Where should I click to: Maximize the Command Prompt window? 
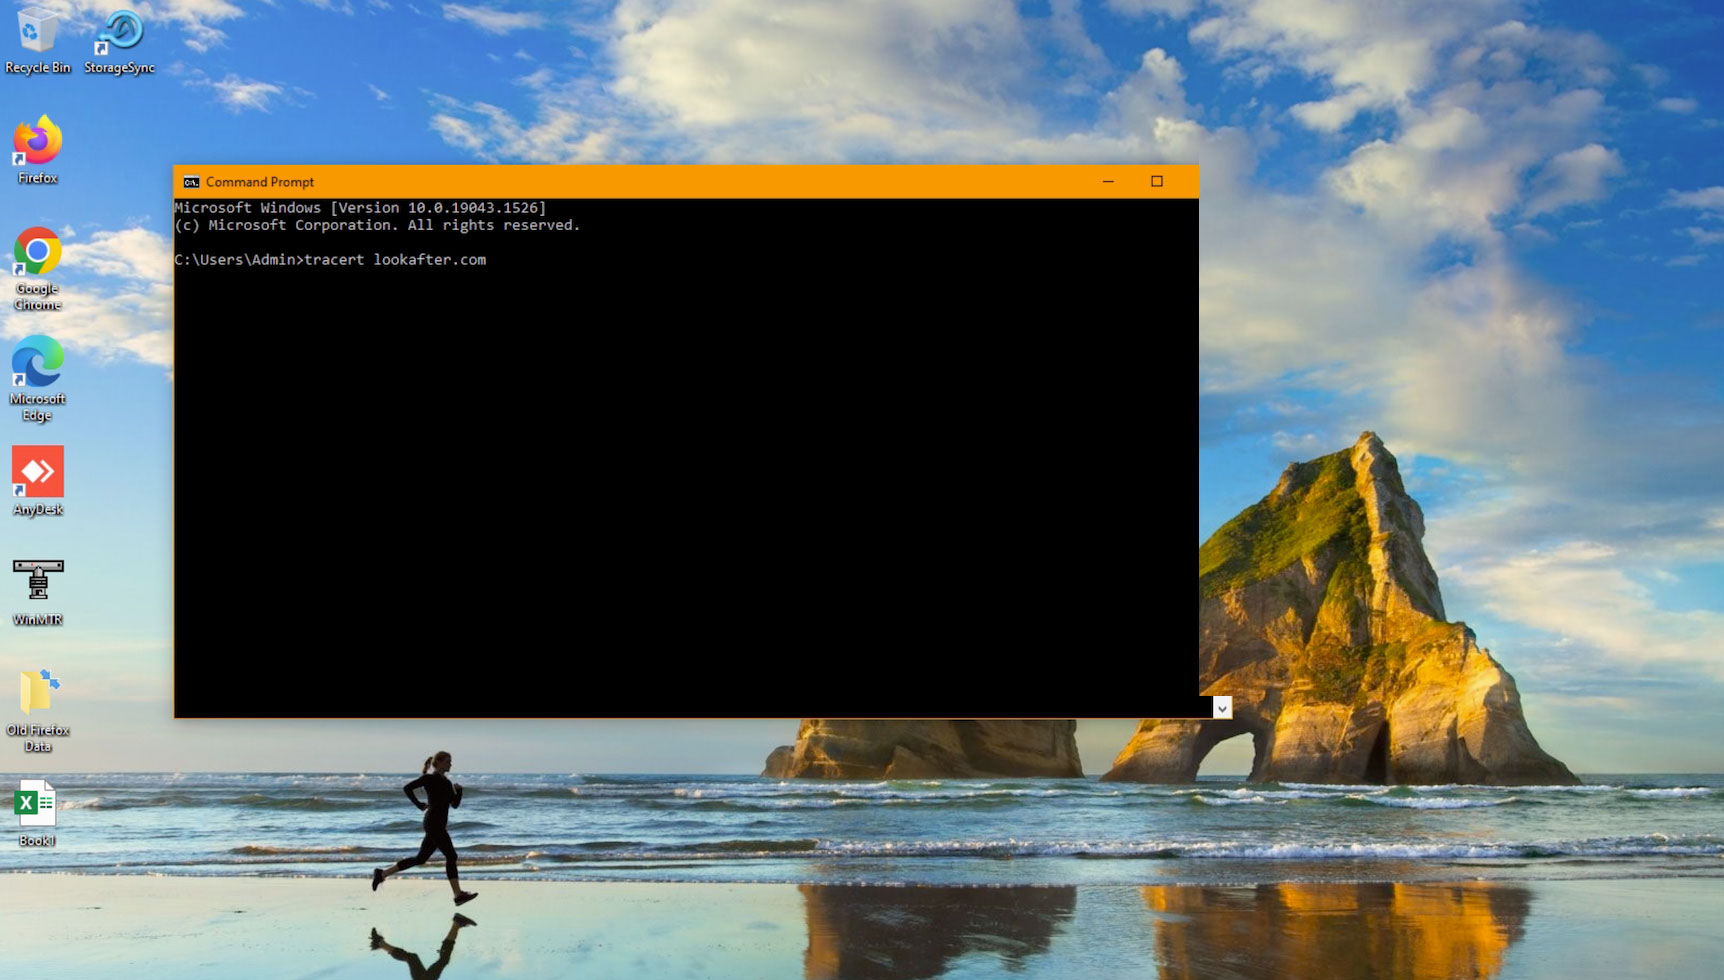click(1157, 182)
